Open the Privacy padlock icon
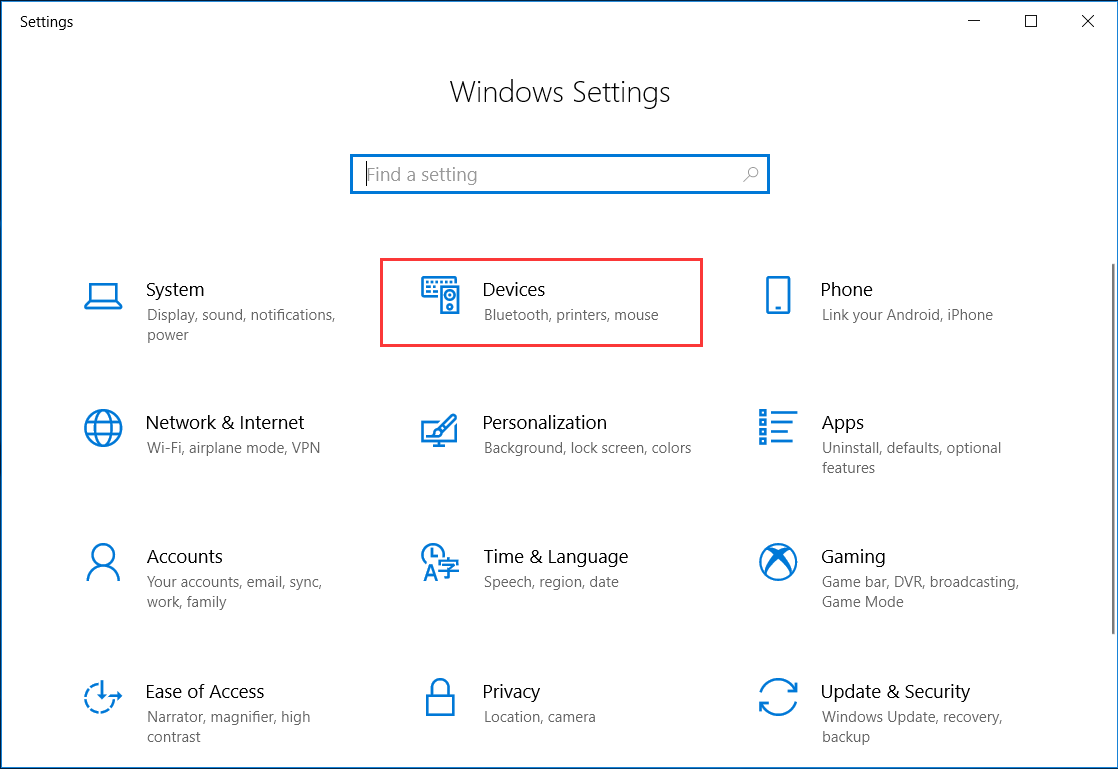This screenshot has width=1118, height=769. (440, 697)
